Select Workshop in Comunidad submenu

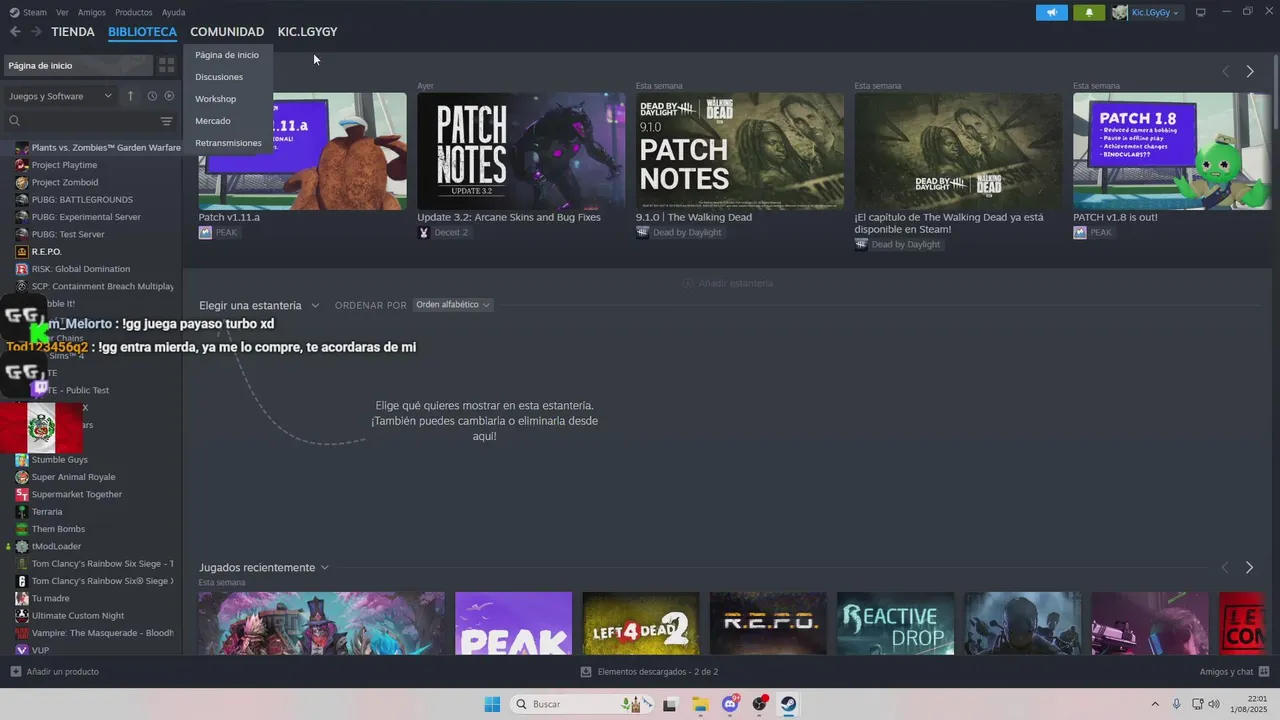pos(216,99)
